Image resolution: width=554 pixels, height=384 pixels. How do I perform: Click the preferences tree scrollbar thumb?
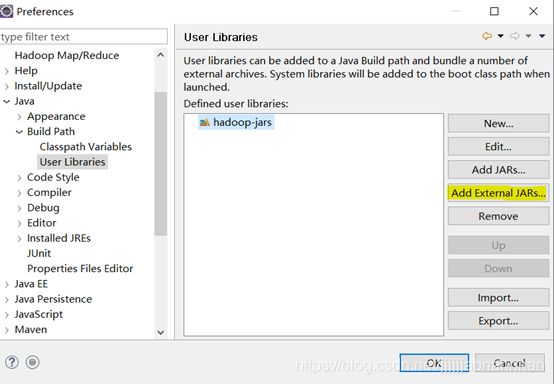161,164
